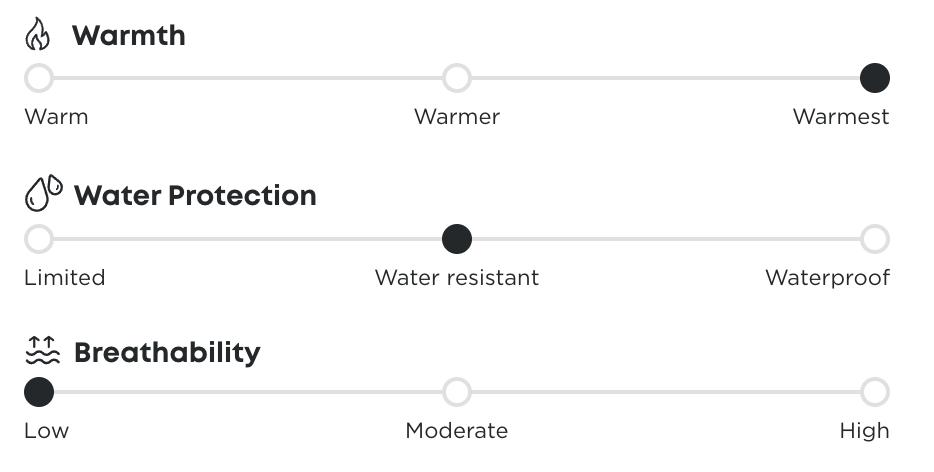Select the filled Low breathability circle
The image size is (934, 472).
coord(39,392)
